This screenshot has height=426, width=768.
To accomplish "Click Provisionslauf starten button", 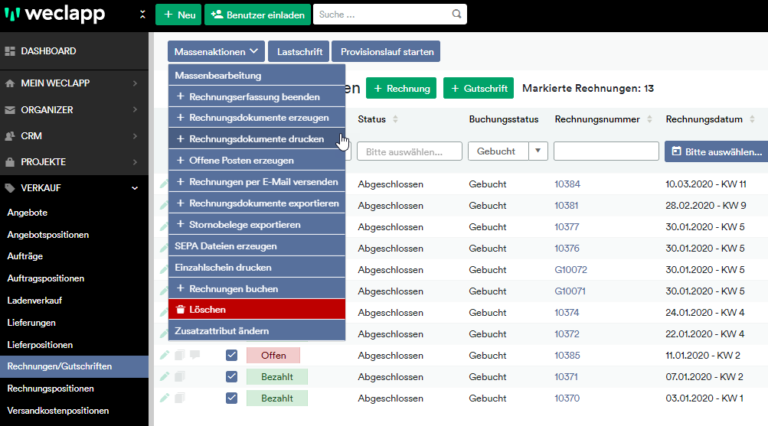I will pos(386,51).
